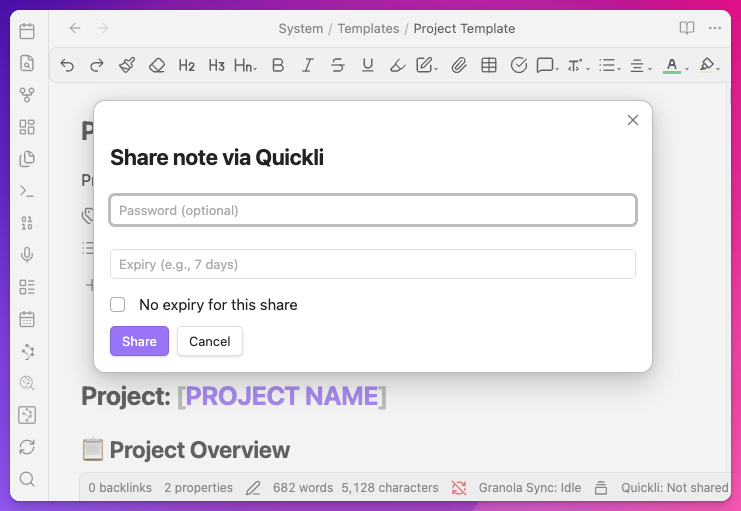Screen dimensions: 741x511
Task: Open the checklist layout icon in sidebar
Action: 27,287
